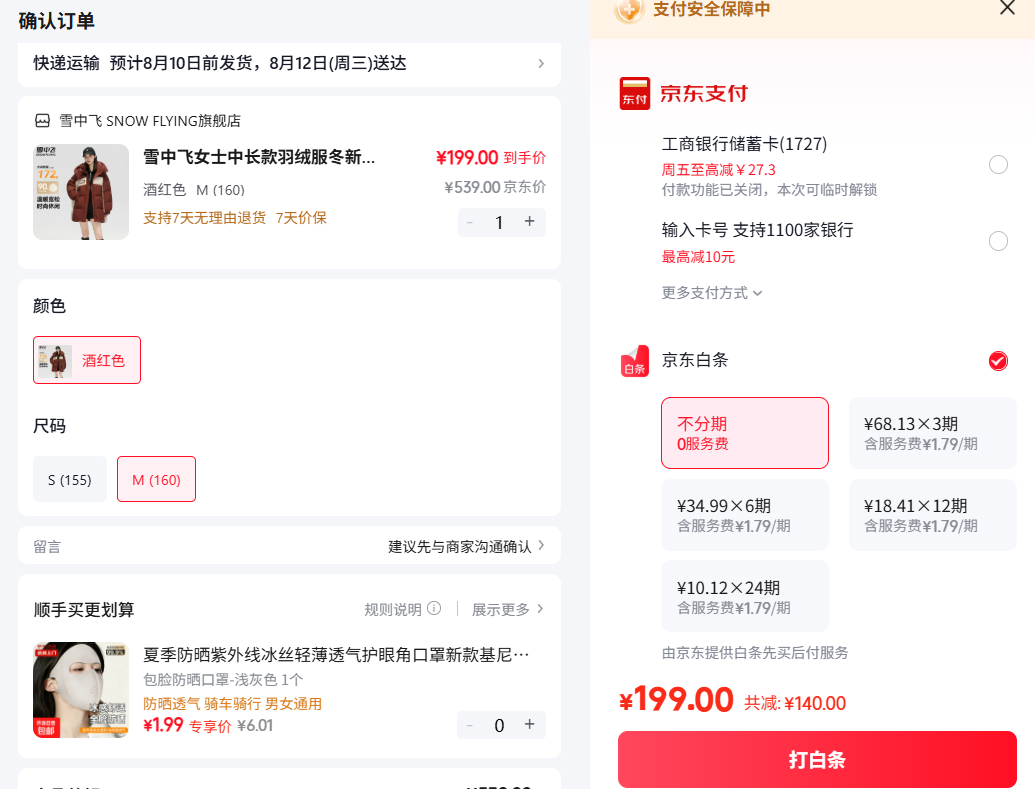Expand 更多支付方式 dropdown
The image size is (1035, 789).
point(712,292)
